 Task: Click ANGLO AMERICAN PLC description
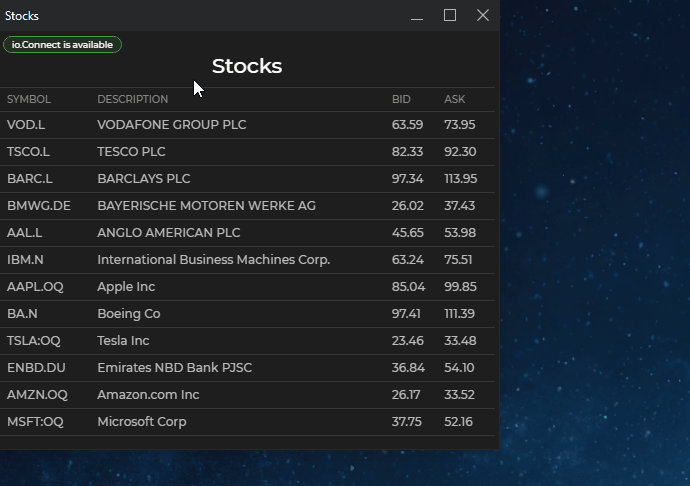point(169,232)
